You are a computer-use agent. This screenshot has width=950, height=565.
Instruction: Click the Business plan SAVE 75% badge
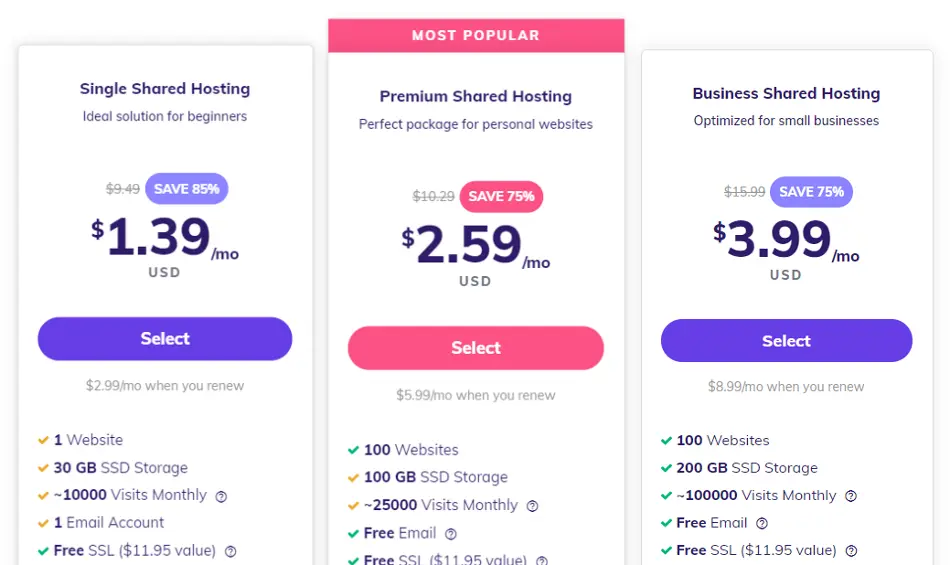(811, 192)
